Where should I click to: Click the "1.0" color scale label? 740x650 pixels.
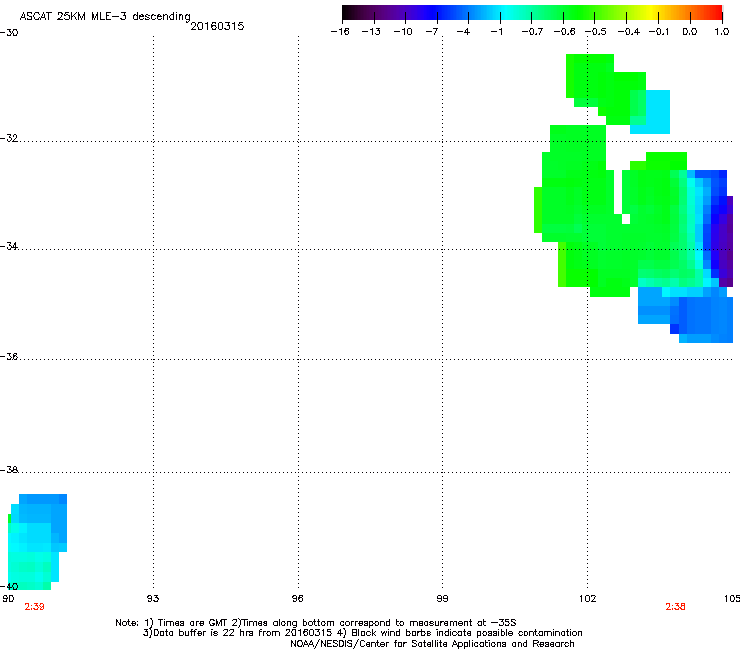(x=722, y=32)
